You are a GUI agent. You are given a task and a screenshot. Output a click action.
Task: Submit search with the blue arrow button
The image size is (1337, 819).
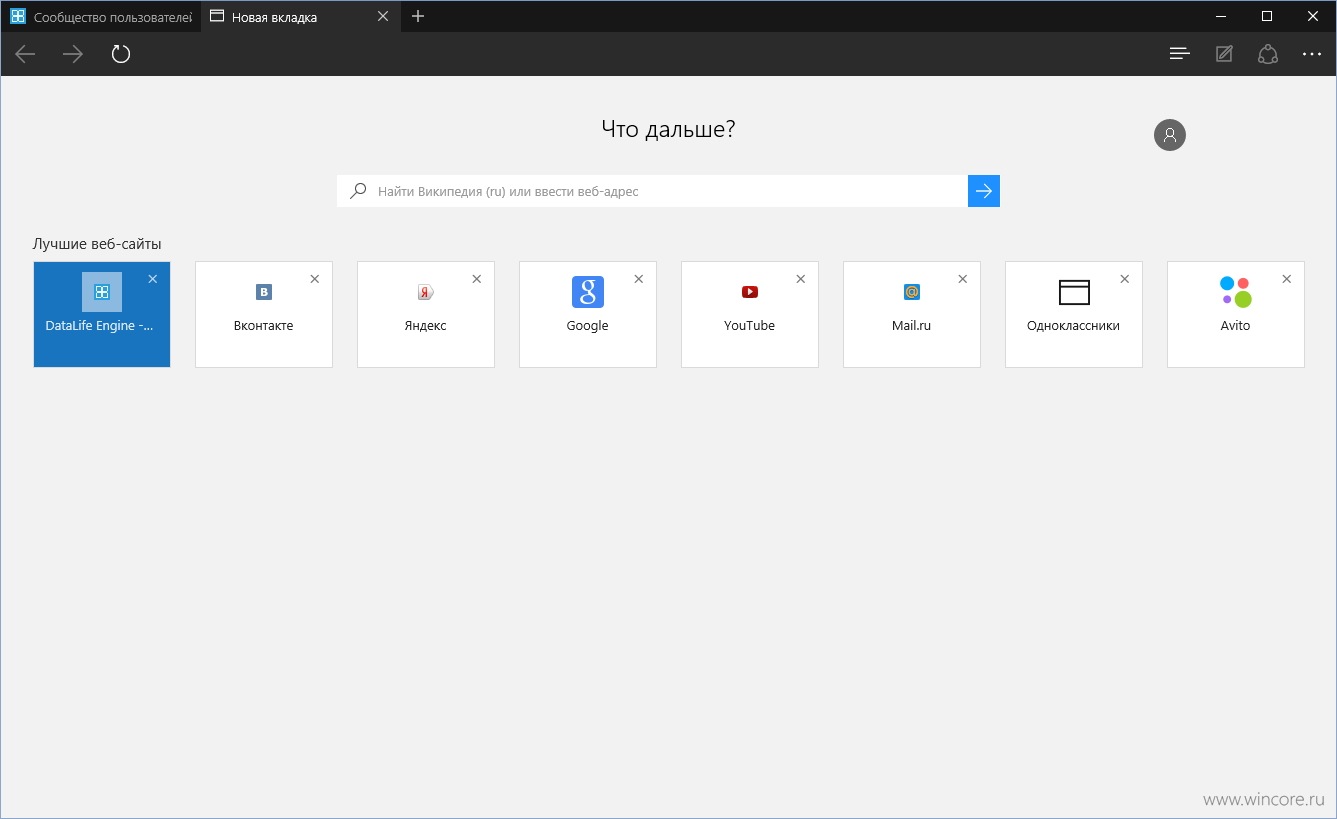(x=984, y=191)
